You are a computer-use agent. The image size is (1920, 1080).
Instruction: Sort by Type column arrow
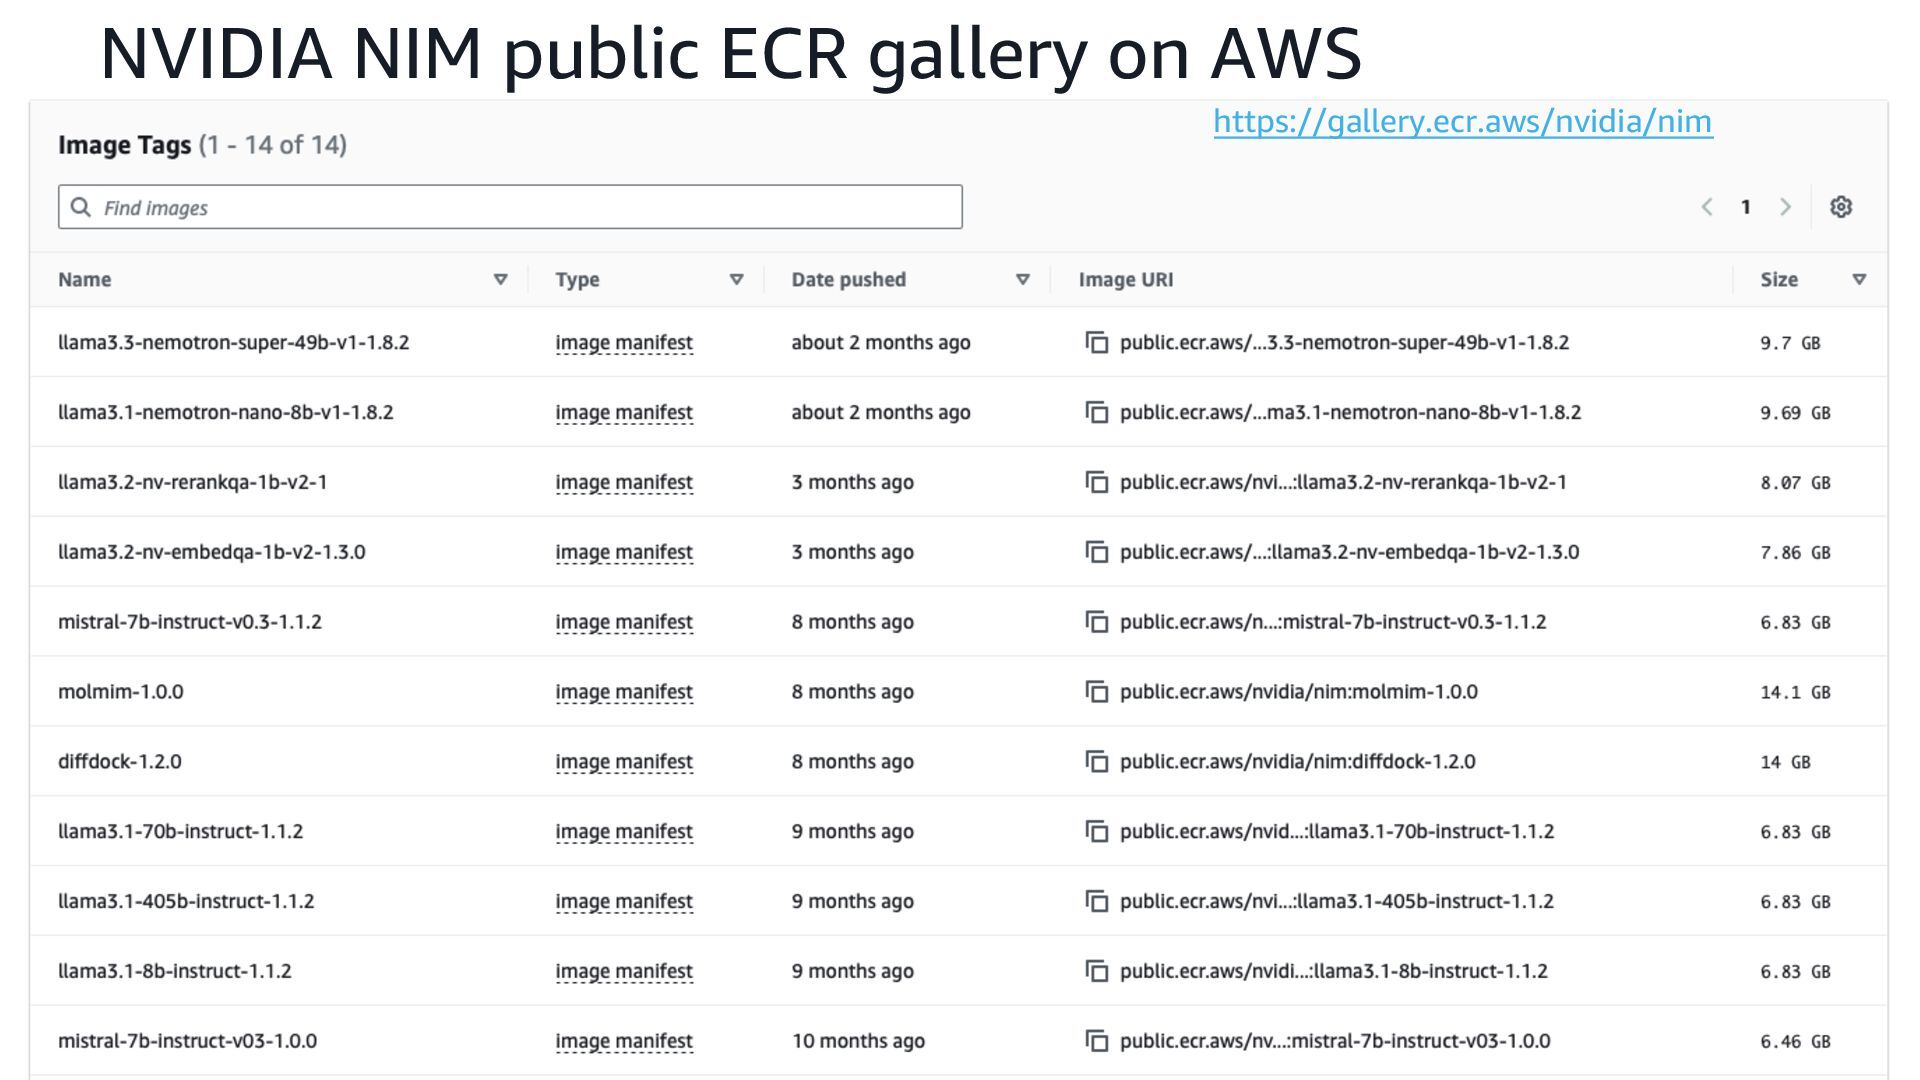point(737,280)
